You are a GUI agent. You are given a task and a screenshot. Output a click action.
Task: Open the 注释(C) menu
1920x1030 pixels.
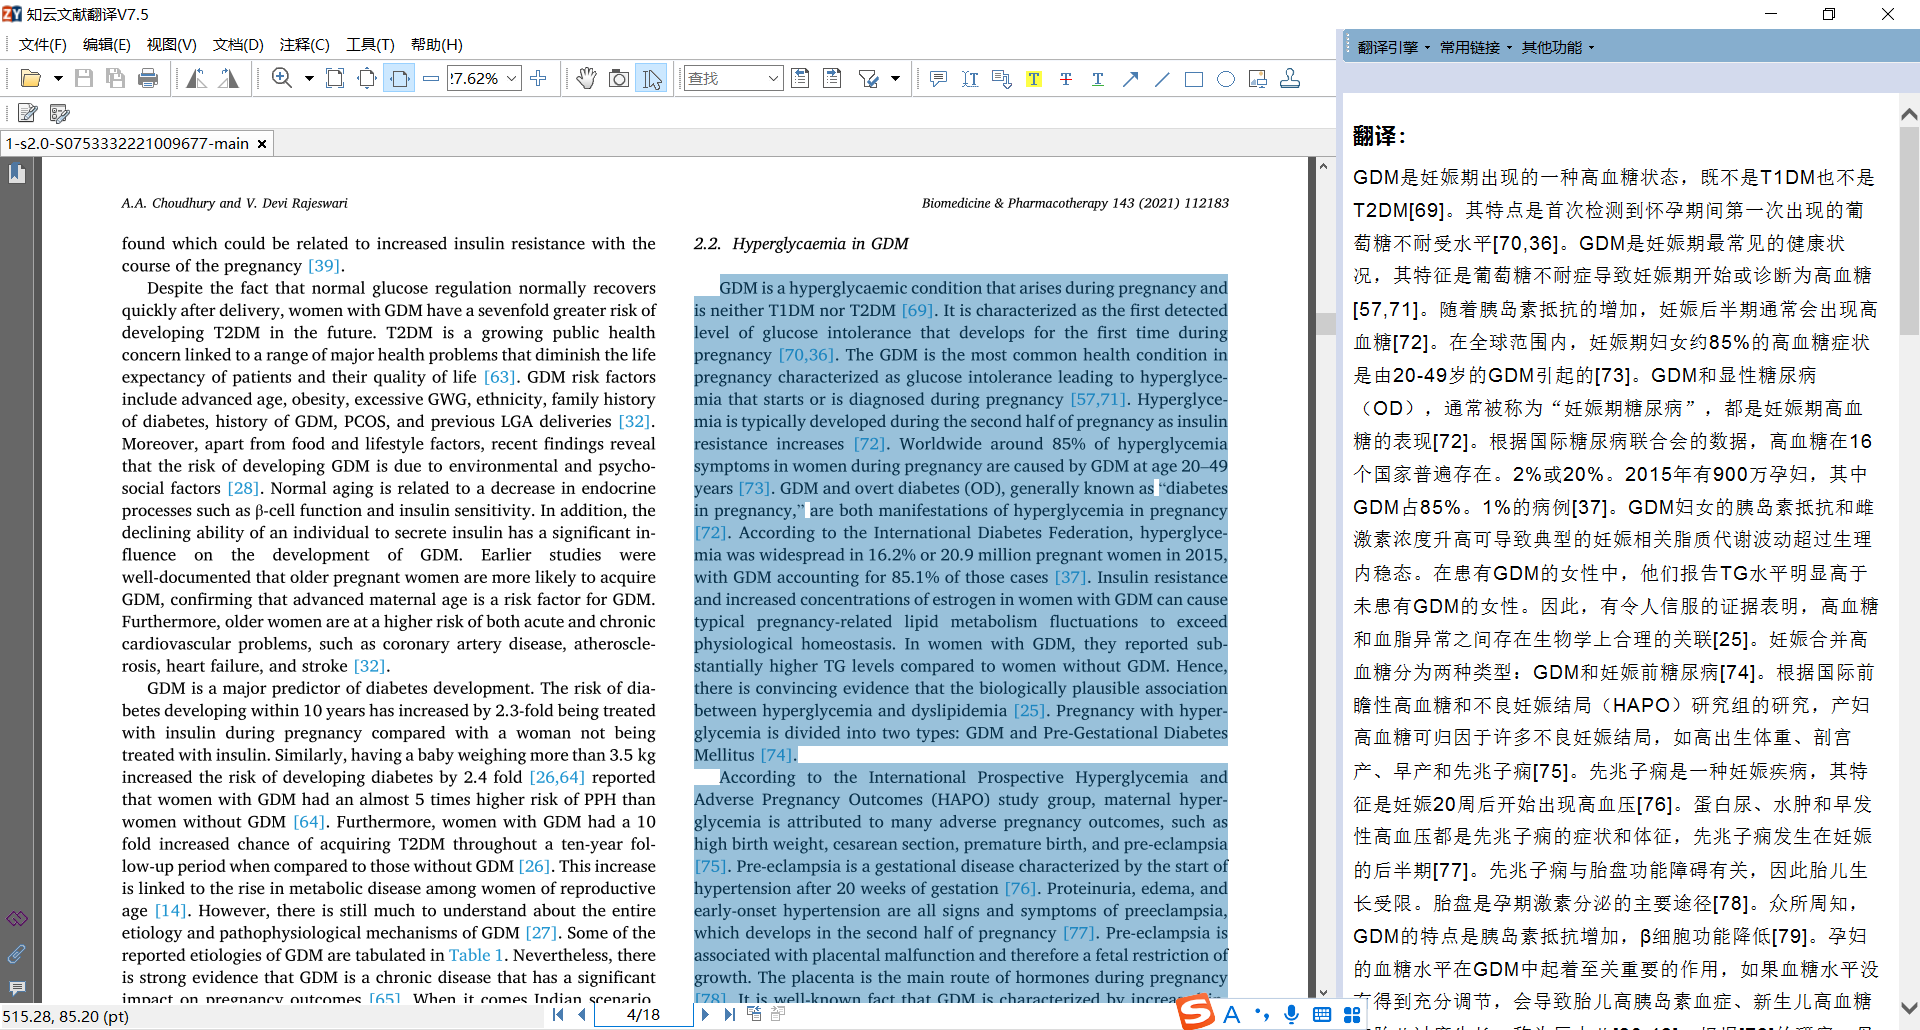305,44
